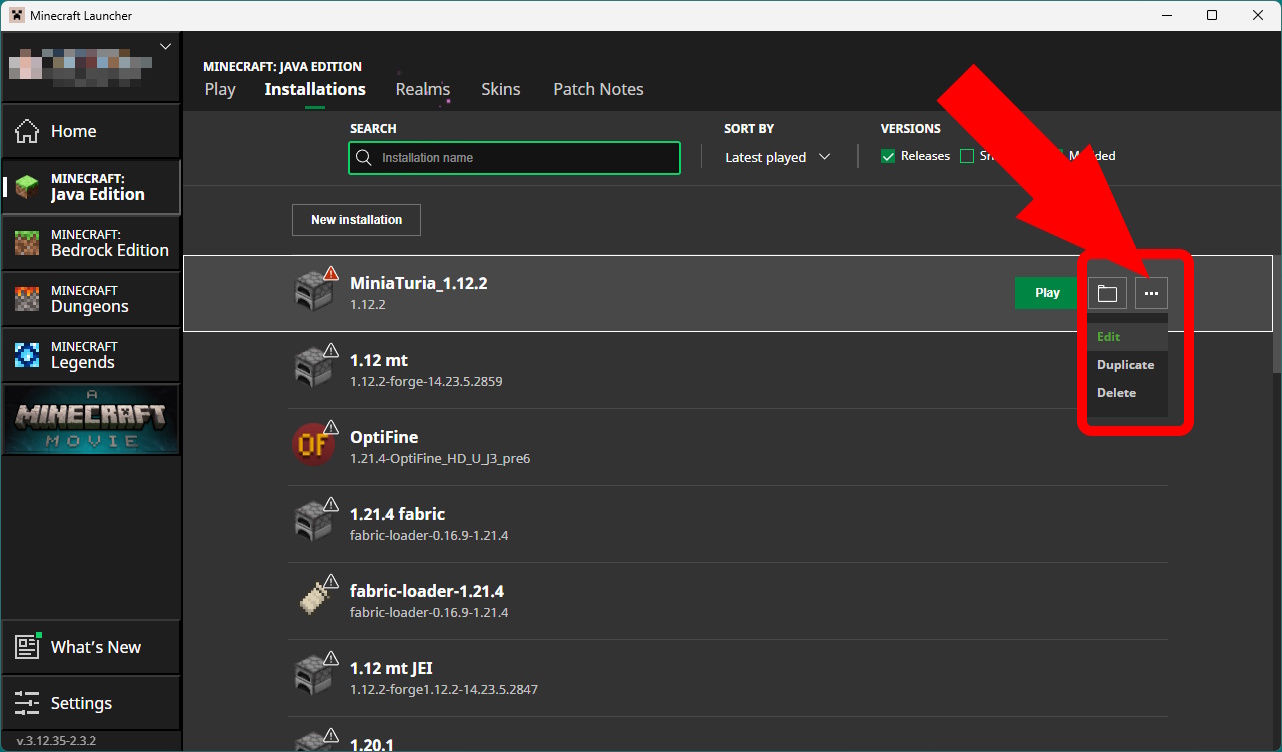1282x752 pixels.
Task: Select the 1.12 mt installation name
Action: click(378, 360)
